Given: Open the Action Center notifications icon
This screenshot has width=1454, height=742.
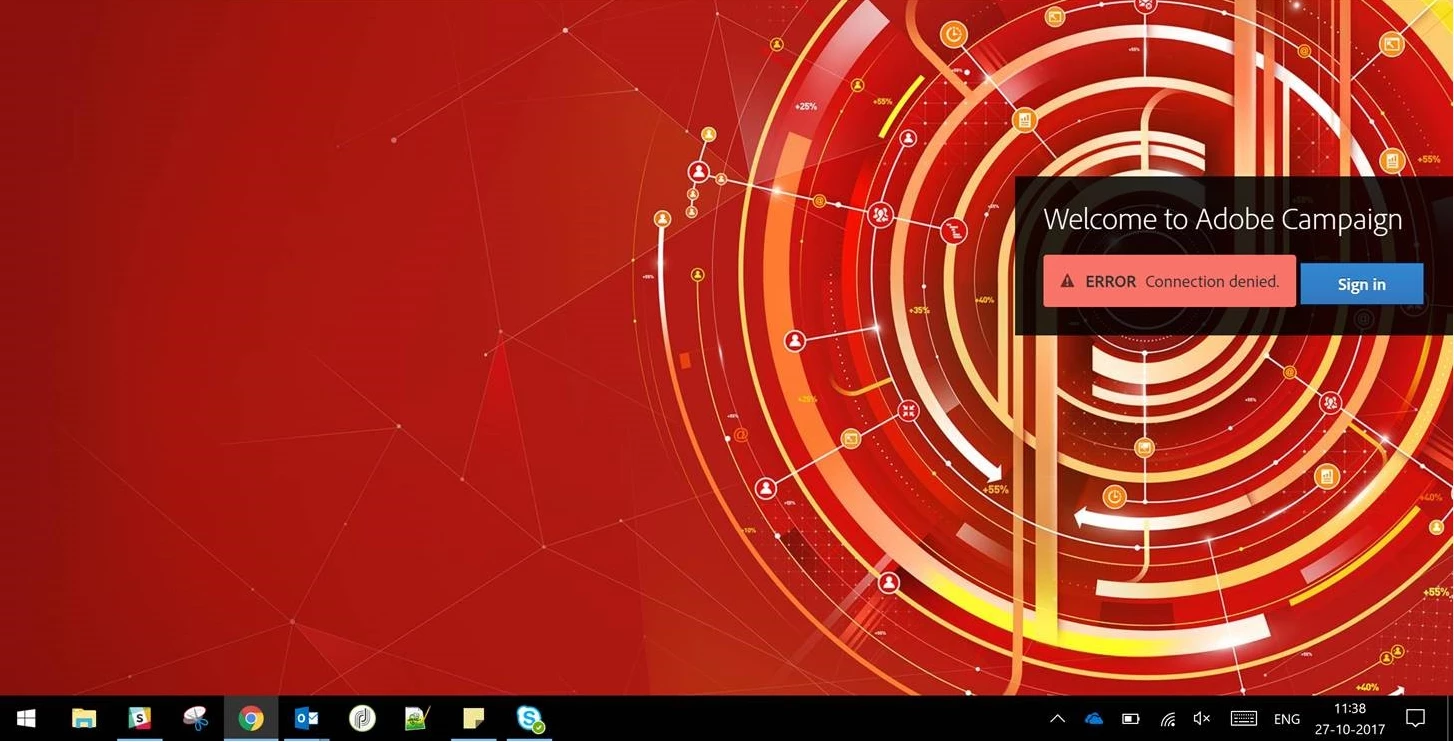Looking at the screenshot, I should coord(1415,719).
